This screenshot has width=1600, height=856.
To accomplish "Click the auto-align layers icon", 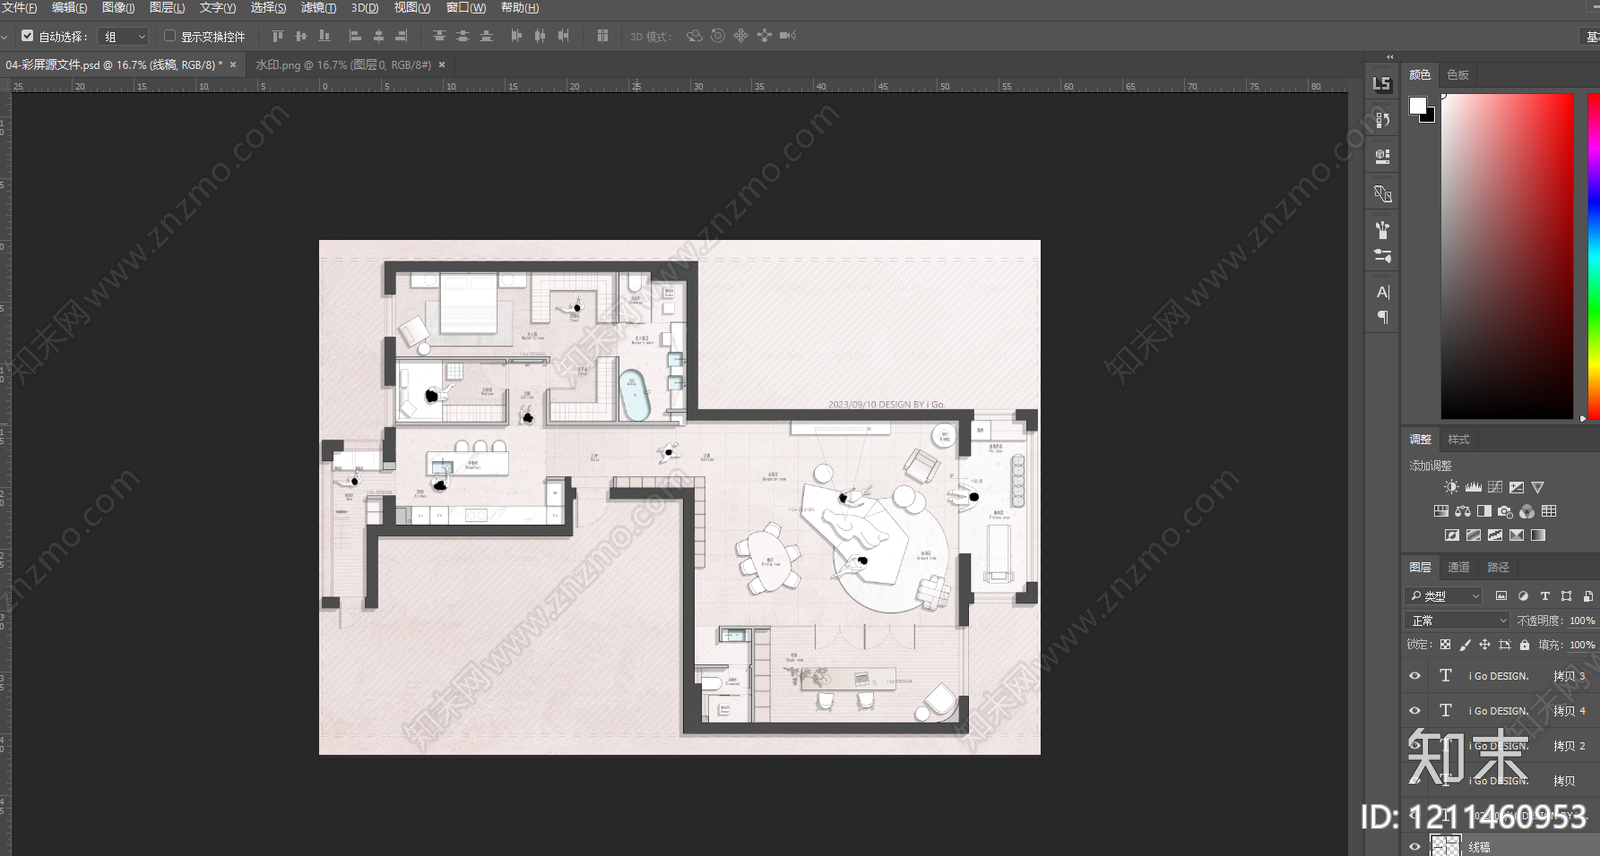I will 602,36.
